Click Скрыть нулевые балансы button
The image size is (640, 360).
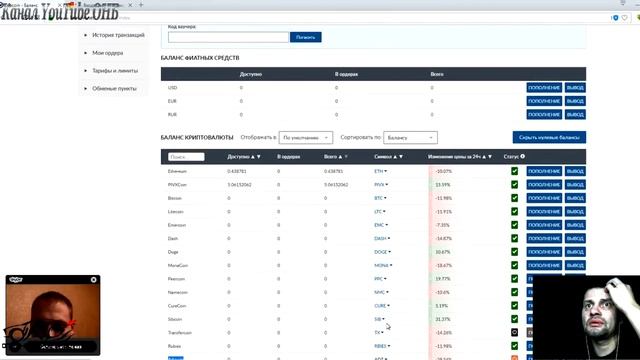(549, 138)
